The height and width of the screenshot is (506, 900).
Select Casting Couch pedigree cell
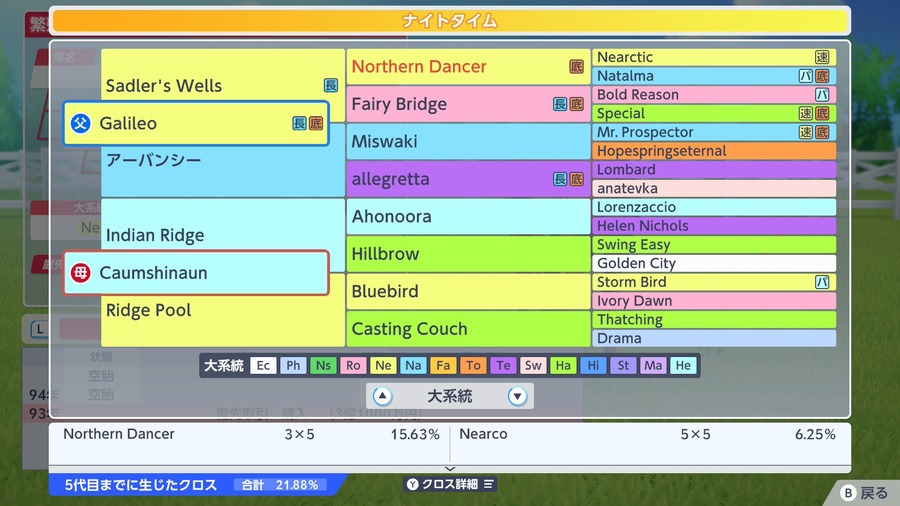468,329
